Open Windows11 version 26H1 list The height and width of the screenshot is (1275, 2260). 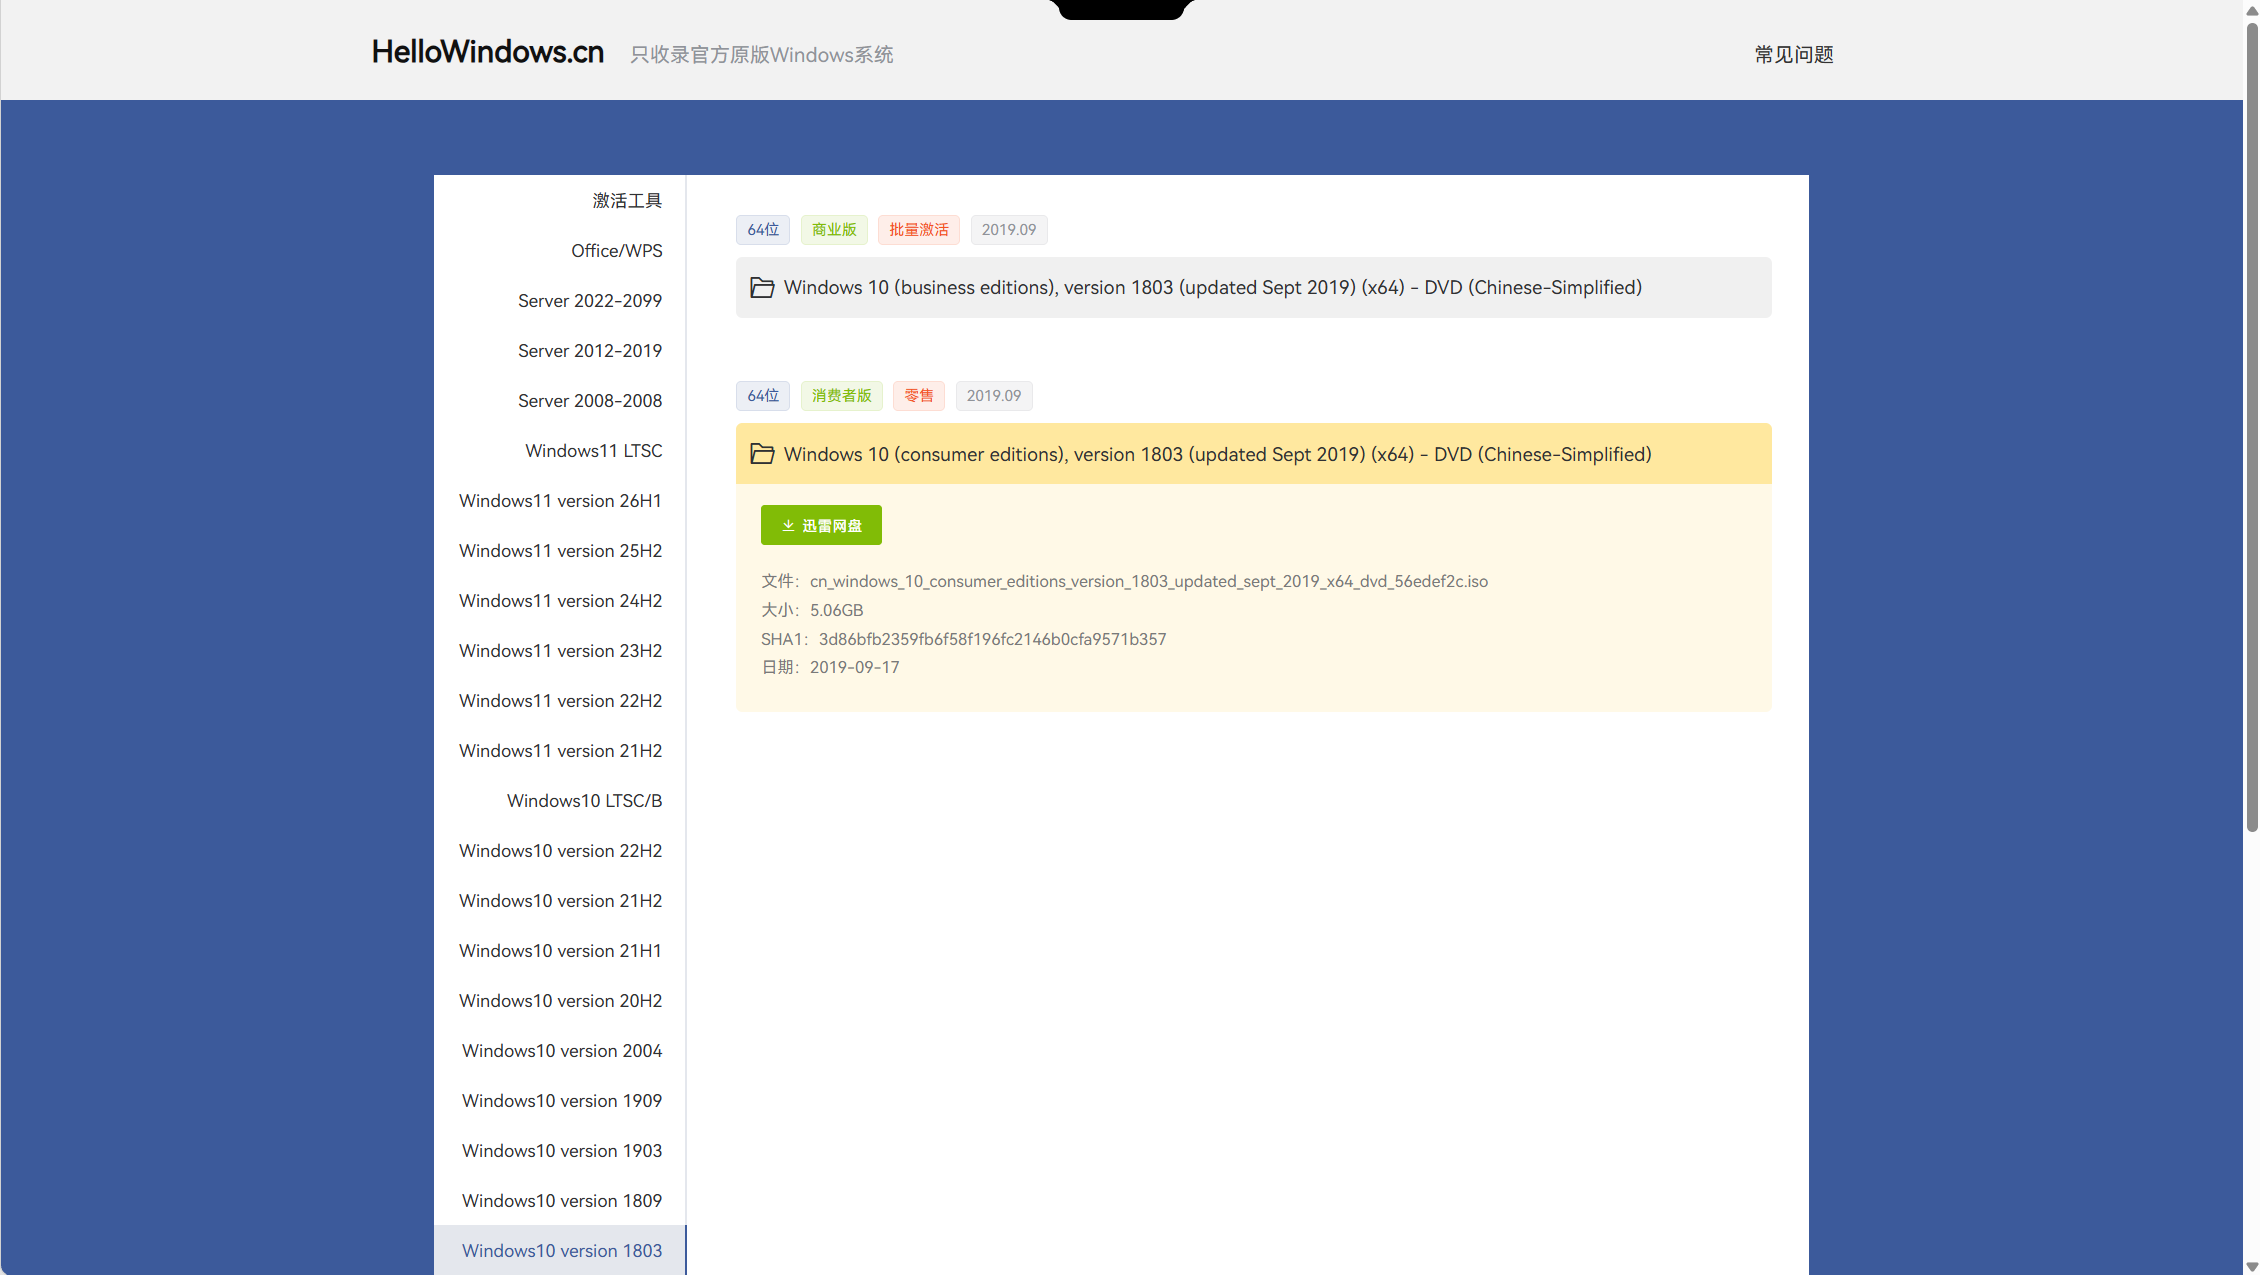560,500
